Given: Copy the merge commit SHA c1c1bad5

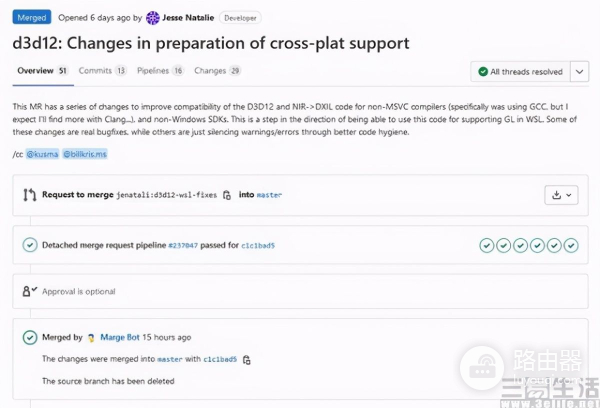Looking at the screenshot, I should pyautogui.click(x=246, y=359).
